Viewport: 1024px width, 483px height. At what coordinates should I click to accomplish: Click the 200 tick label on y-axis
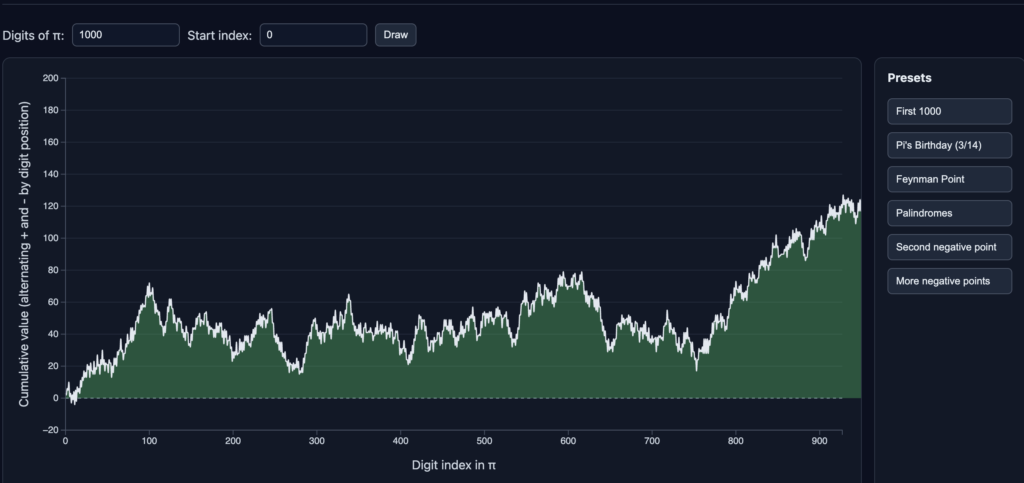coord(49,78)
